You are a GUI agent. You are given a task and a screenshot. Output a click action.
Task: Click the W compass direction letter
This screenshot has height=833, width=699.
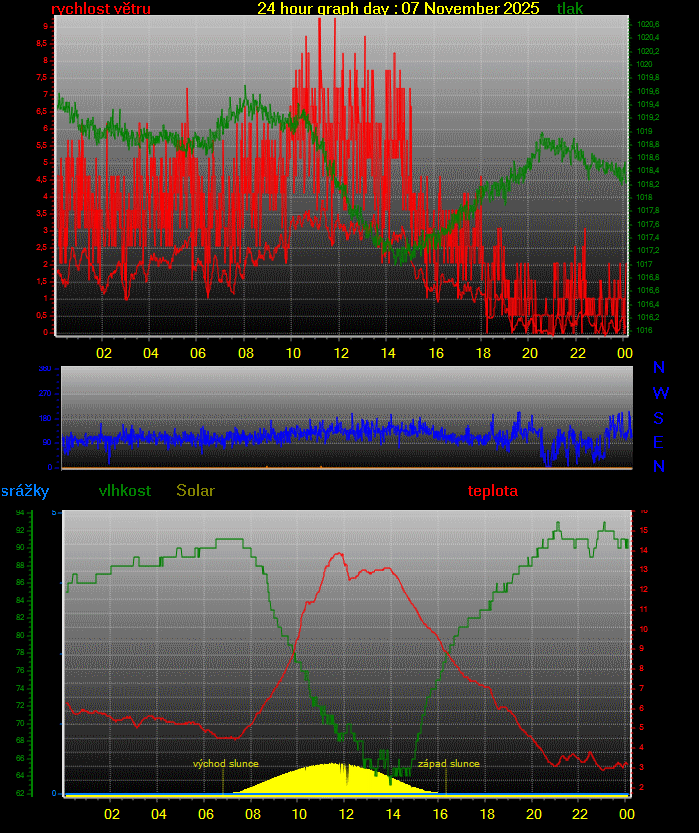659,393
